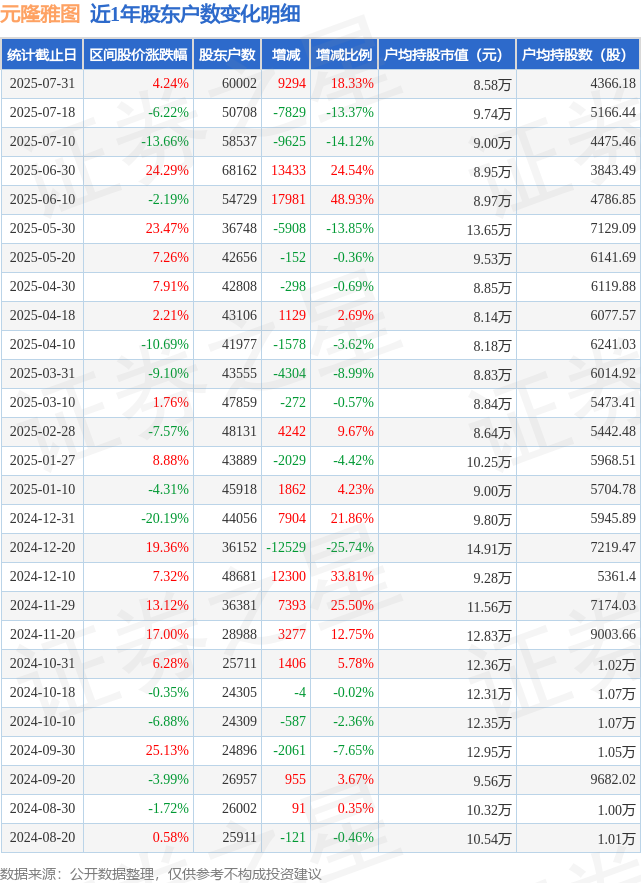Select shareholder count 60002 cell
Viewport: 641px width, 883px height.
[x=227, y=83]
